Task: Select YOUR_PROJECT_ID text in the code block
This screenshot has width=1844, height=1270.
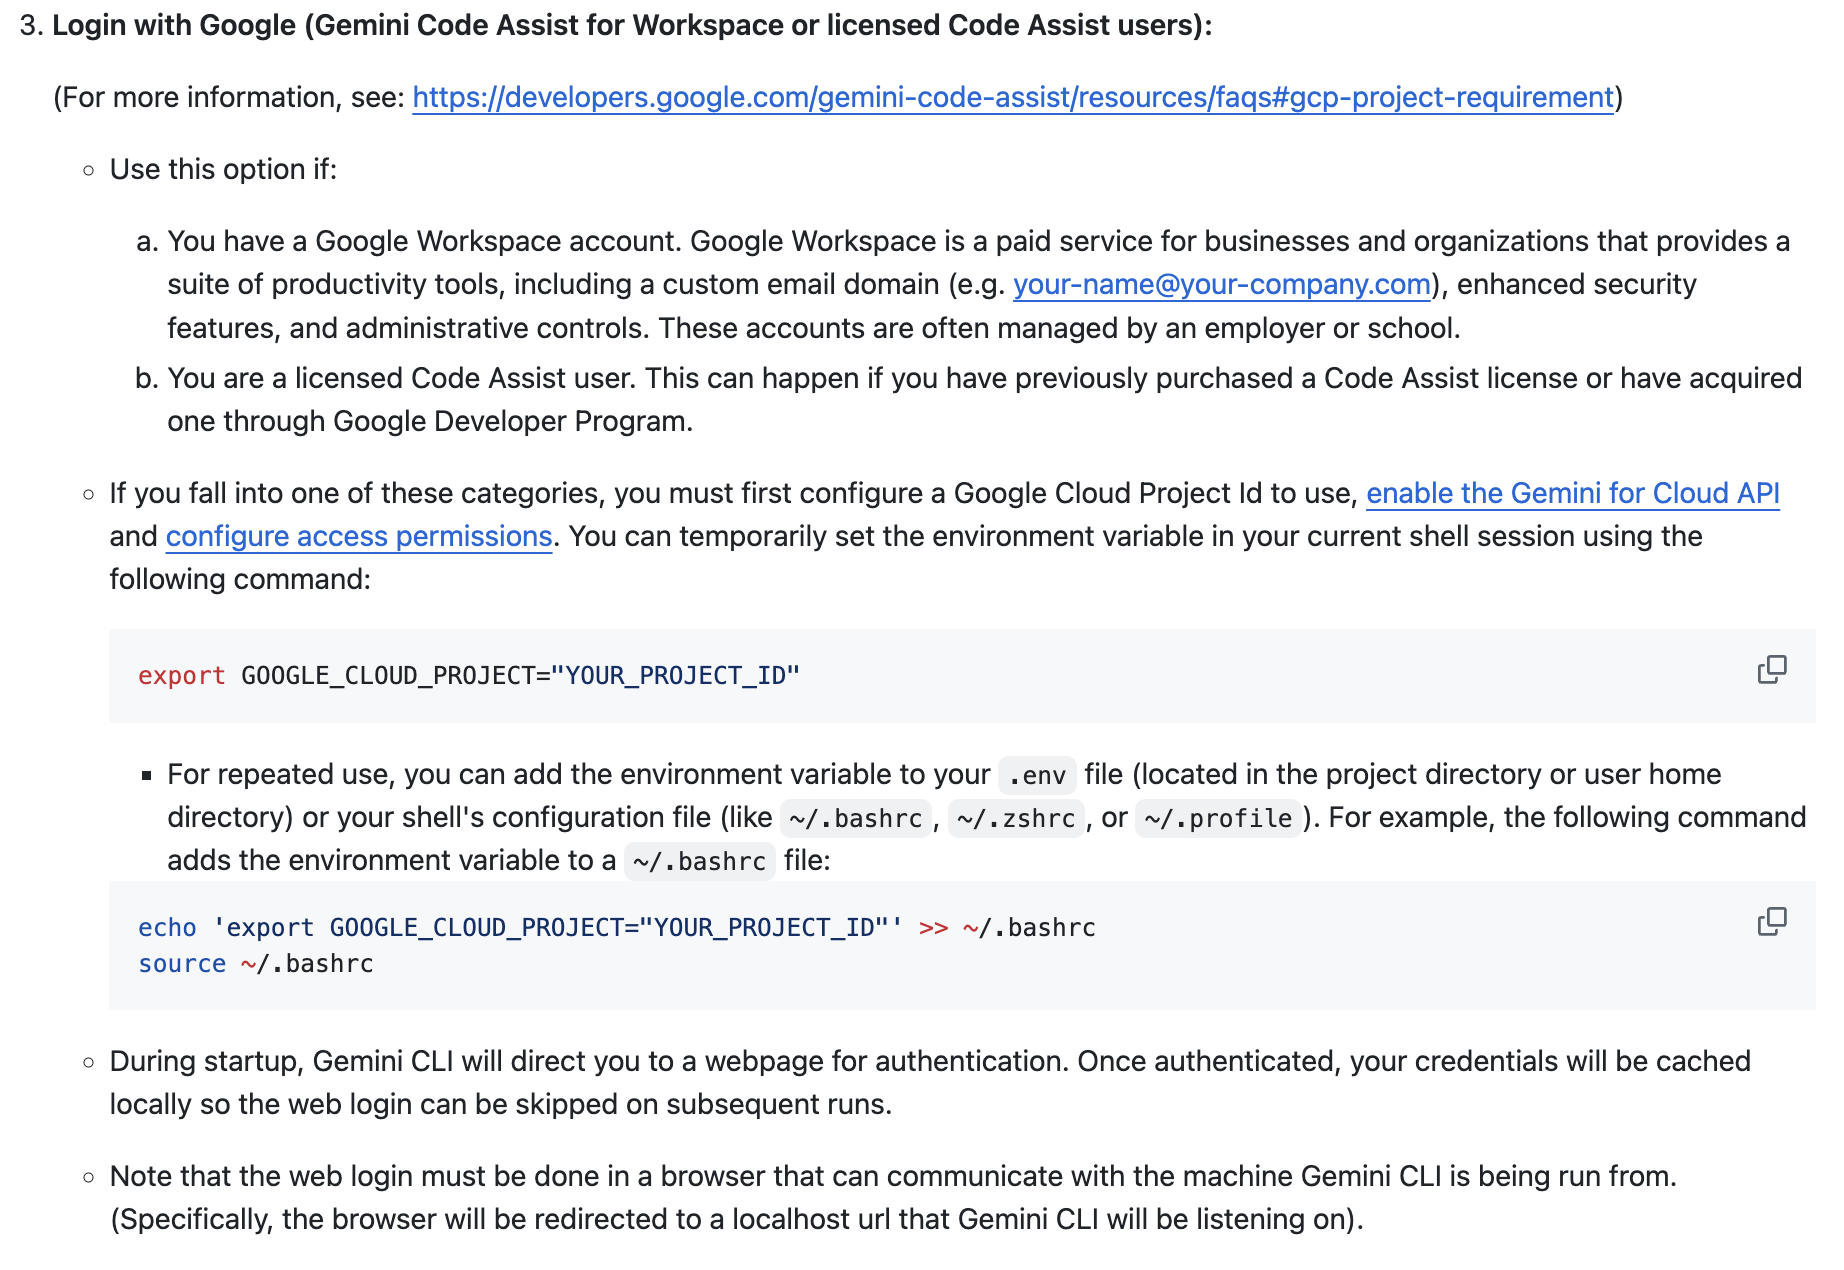Action: pyautogui.click(x=680, y=676)
